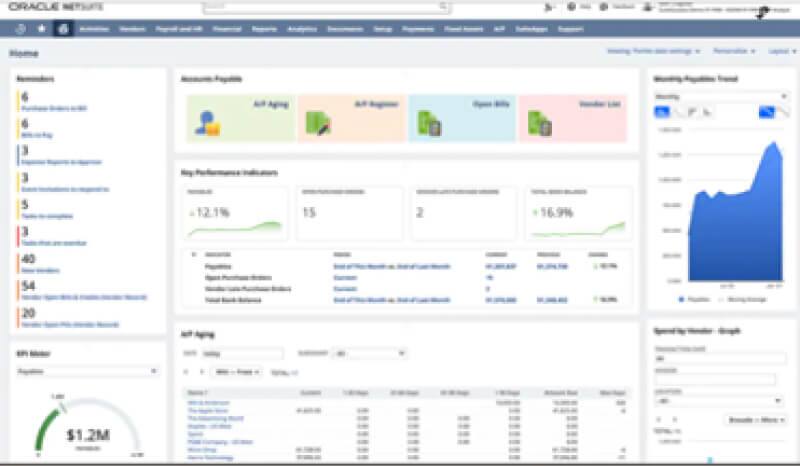Open the Payroll and HR menu

[179, 29]
